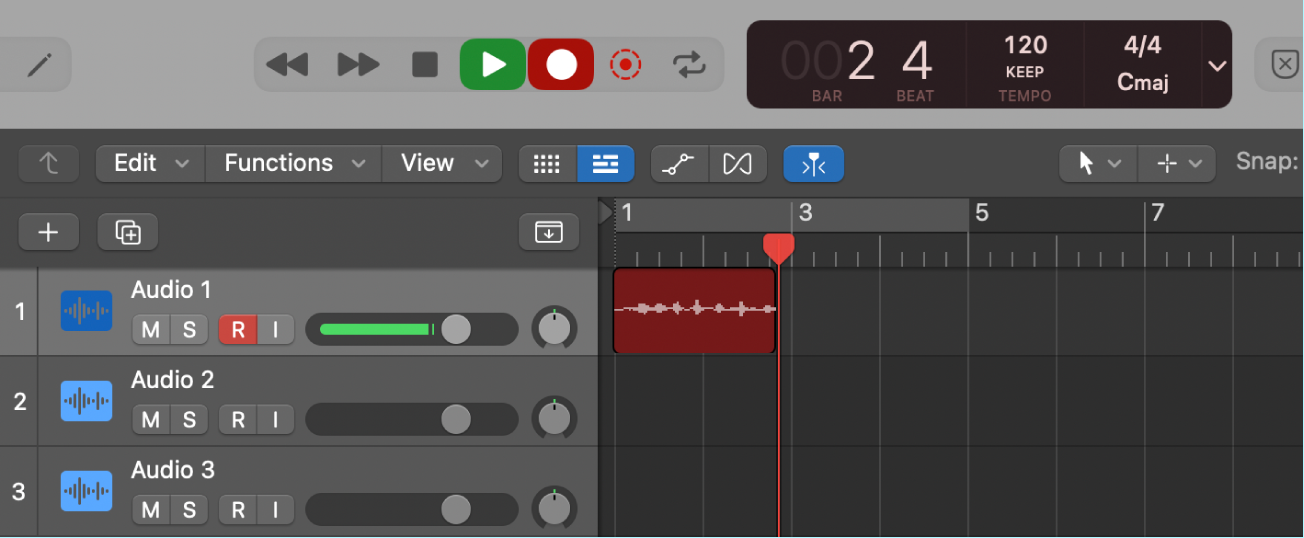
Task: Click Audio 2 volume slider
Action: [412, 419]
